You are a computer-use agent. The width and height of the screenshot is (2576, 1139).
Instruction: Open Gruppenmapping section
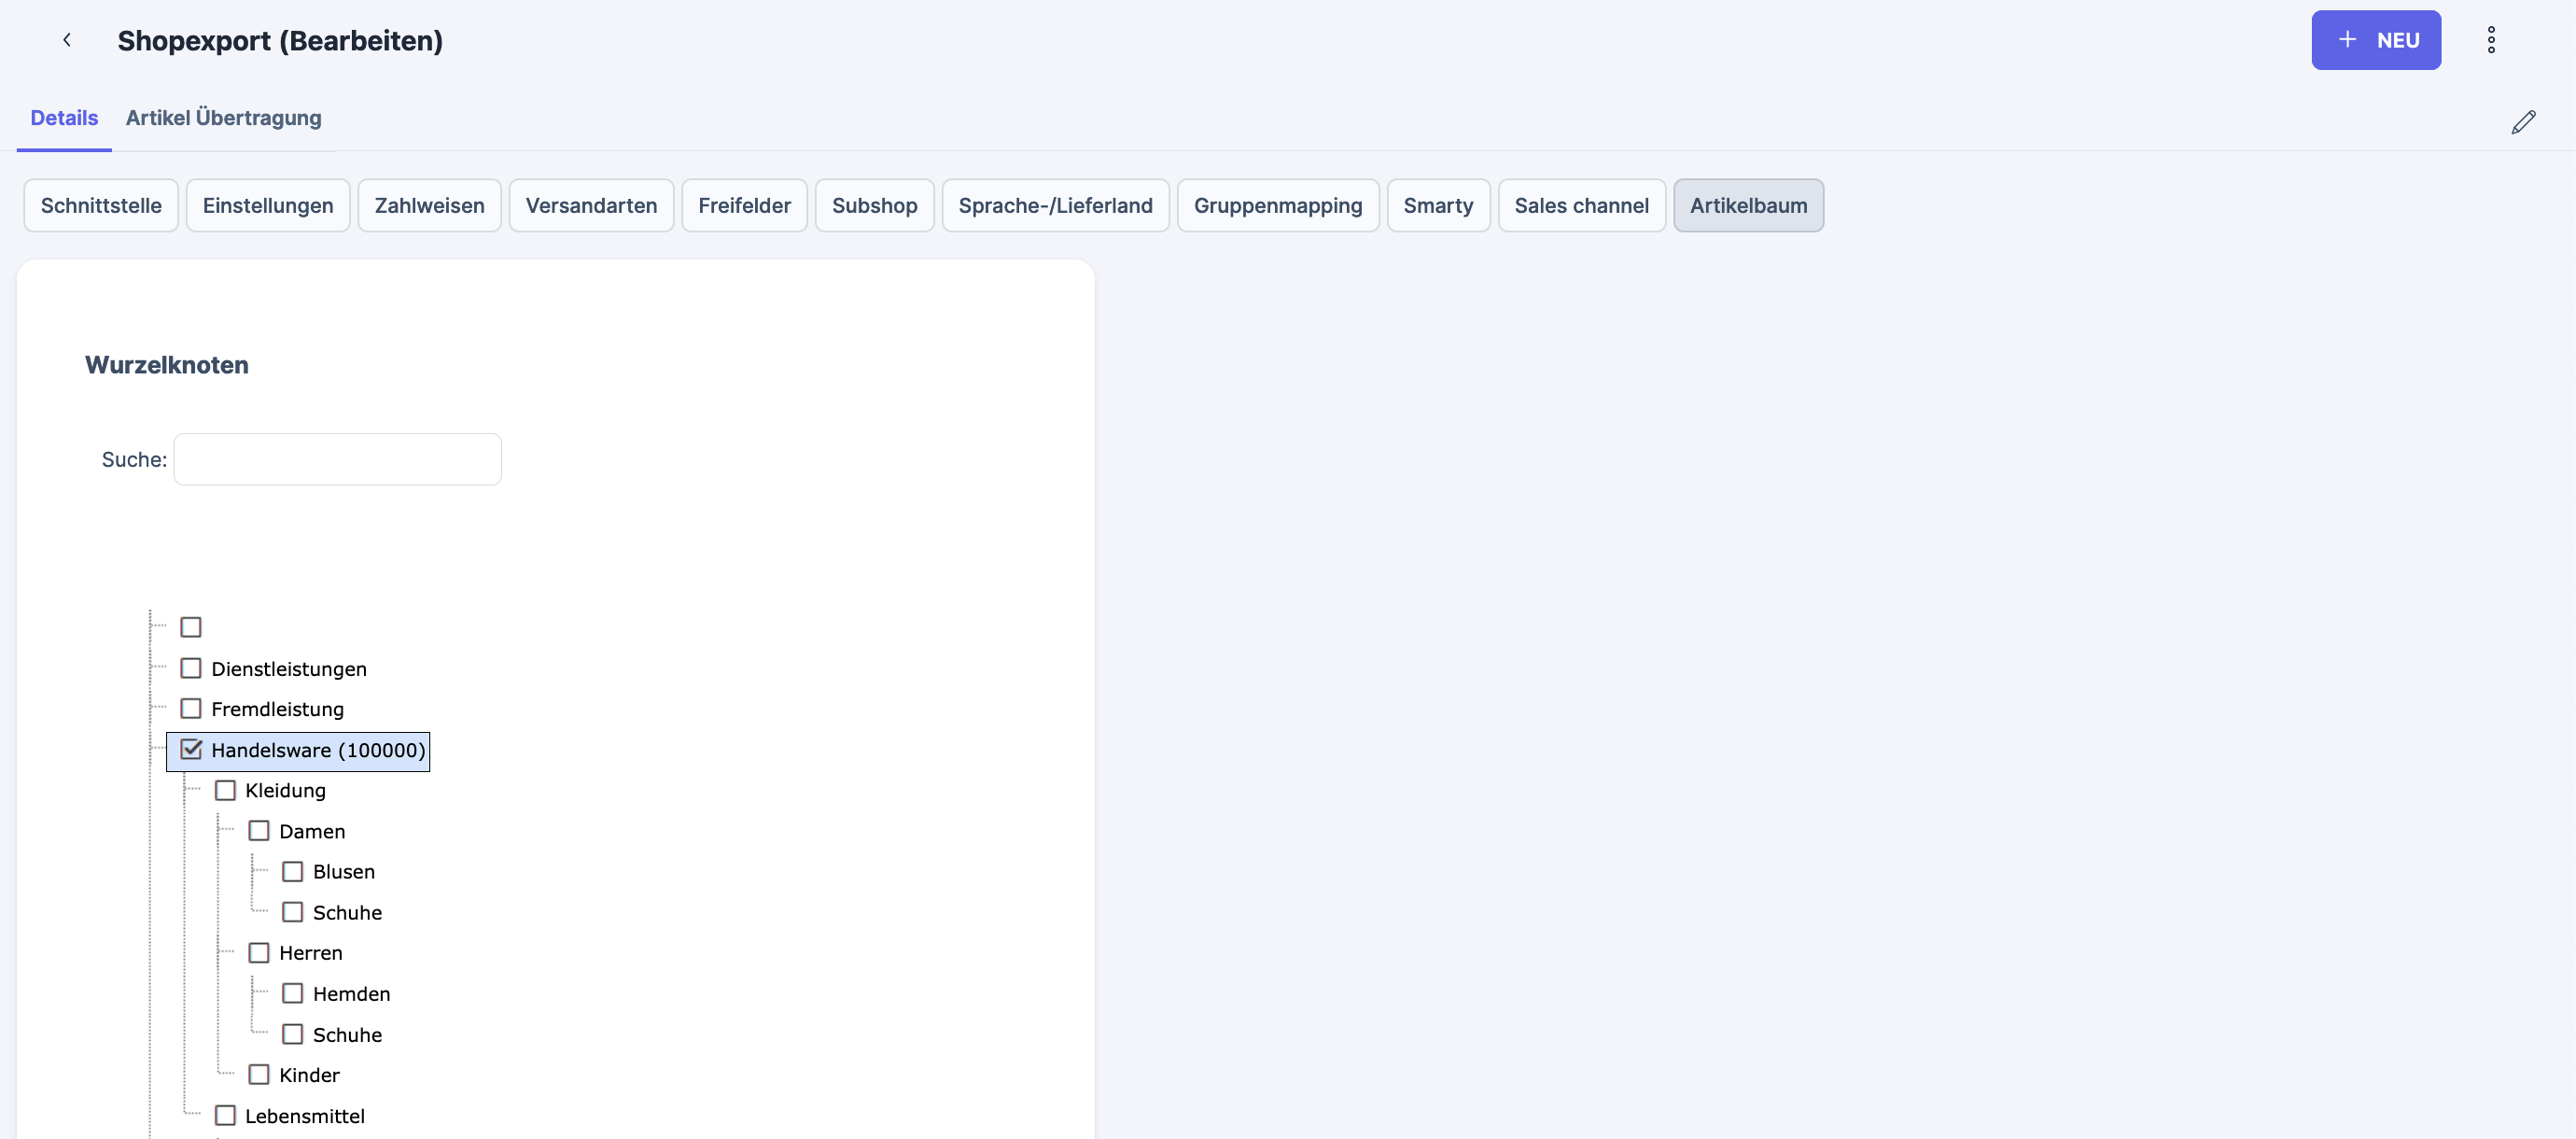click(x=1277, y=206)
